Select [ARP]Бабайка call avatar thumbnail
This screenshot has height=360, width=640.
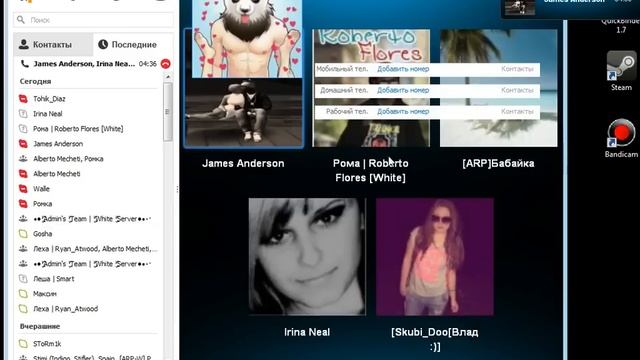[498, 88]
